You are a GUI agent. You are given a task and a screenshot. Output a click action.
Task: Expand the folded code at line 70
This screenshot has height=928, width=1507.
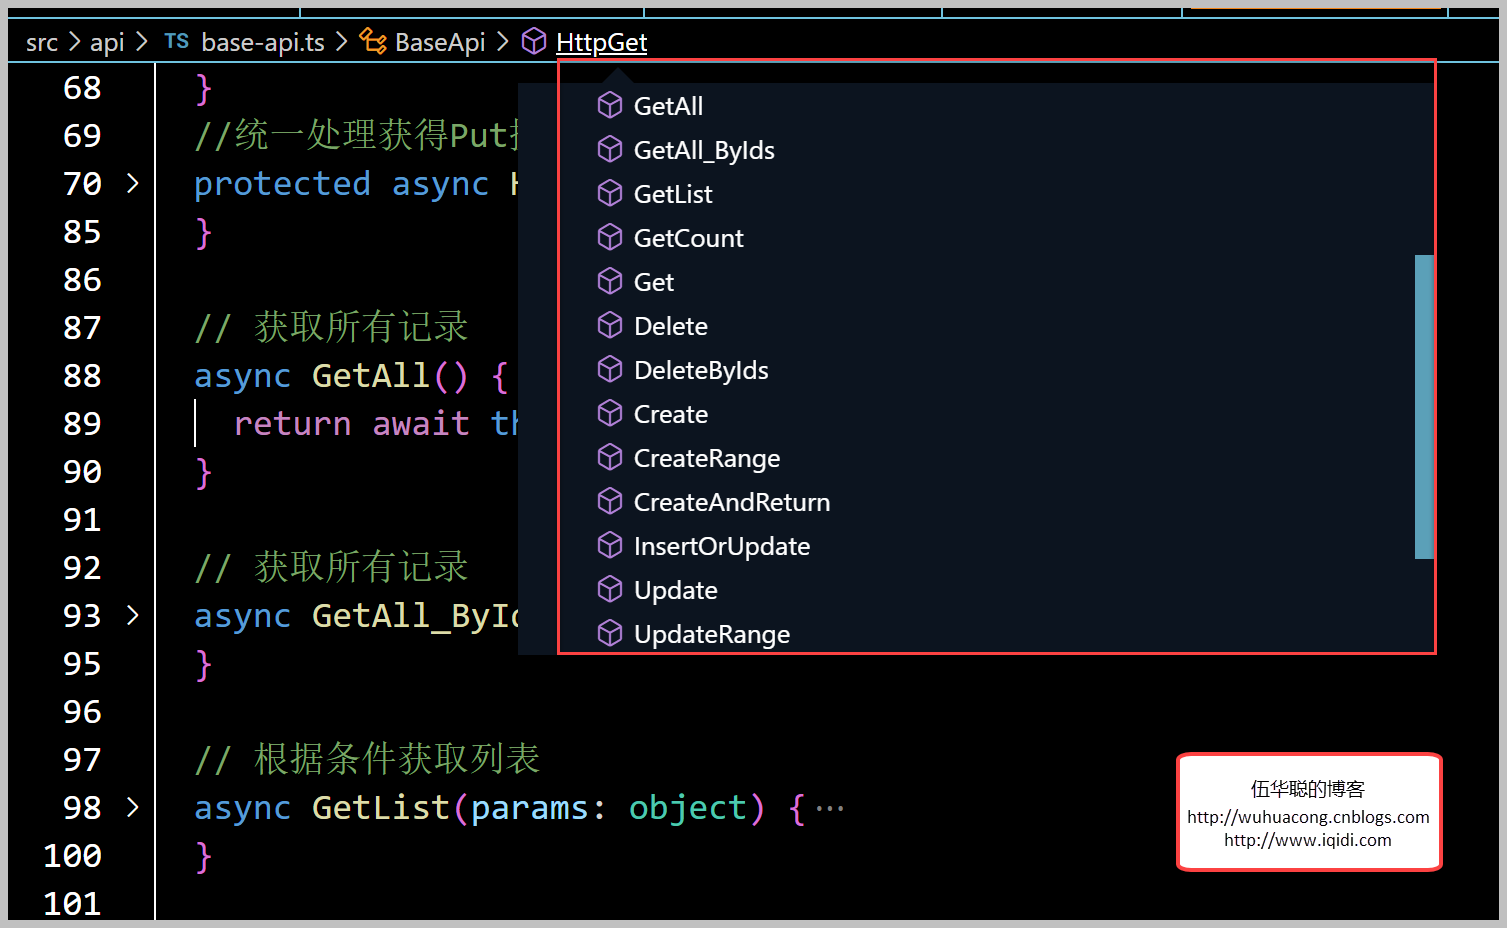133,183
